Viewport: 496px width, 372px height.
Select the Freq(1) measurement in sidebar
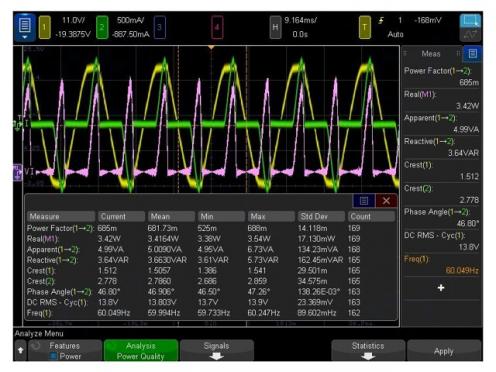[x=441, y=265]
